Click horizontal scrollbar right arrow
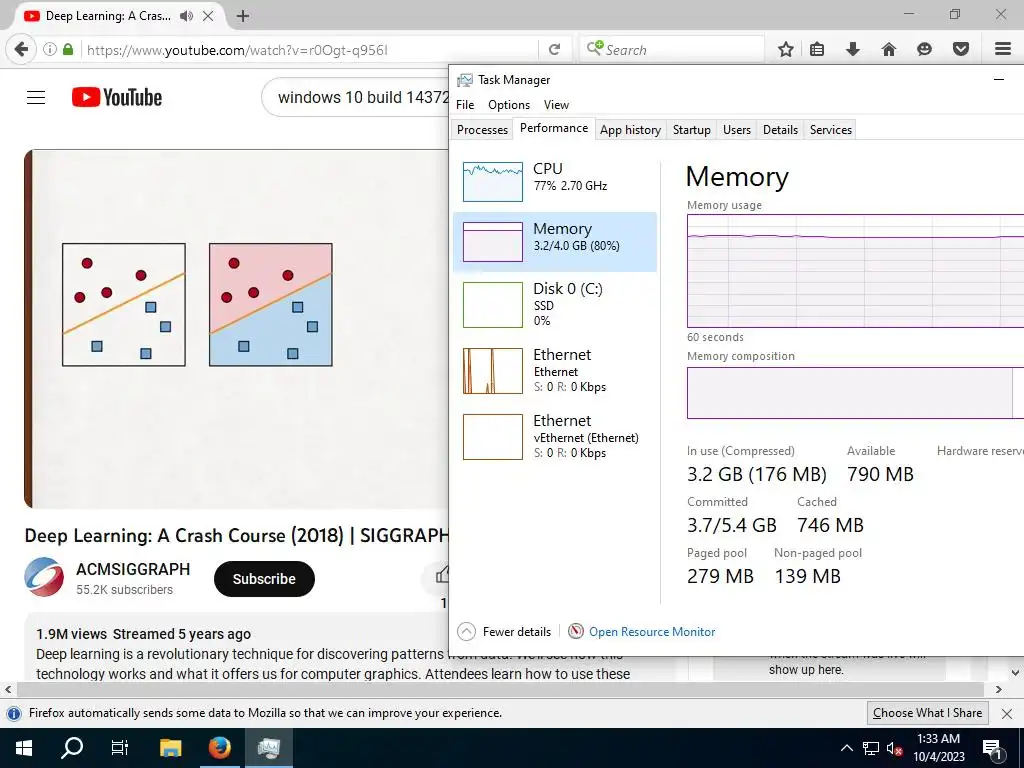Image resolution: width=1024 pixels, height=768 pixels. coord(999,690)
